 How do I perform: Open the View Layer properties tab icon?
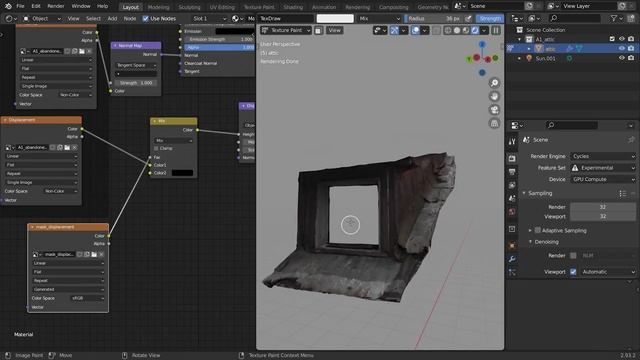[512, 185]
